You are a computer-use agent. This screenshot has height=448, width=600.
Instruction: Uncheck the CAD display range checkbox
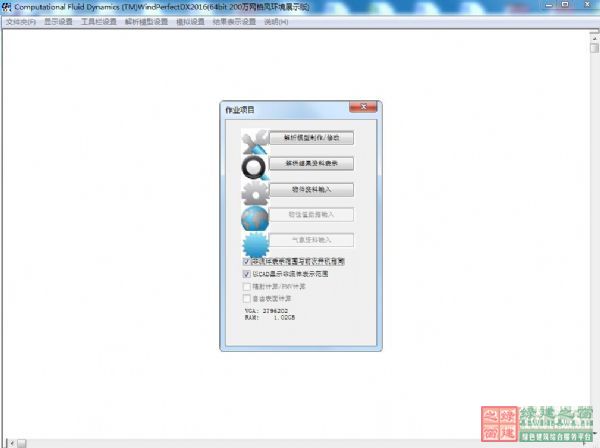[x=247, y=273]
